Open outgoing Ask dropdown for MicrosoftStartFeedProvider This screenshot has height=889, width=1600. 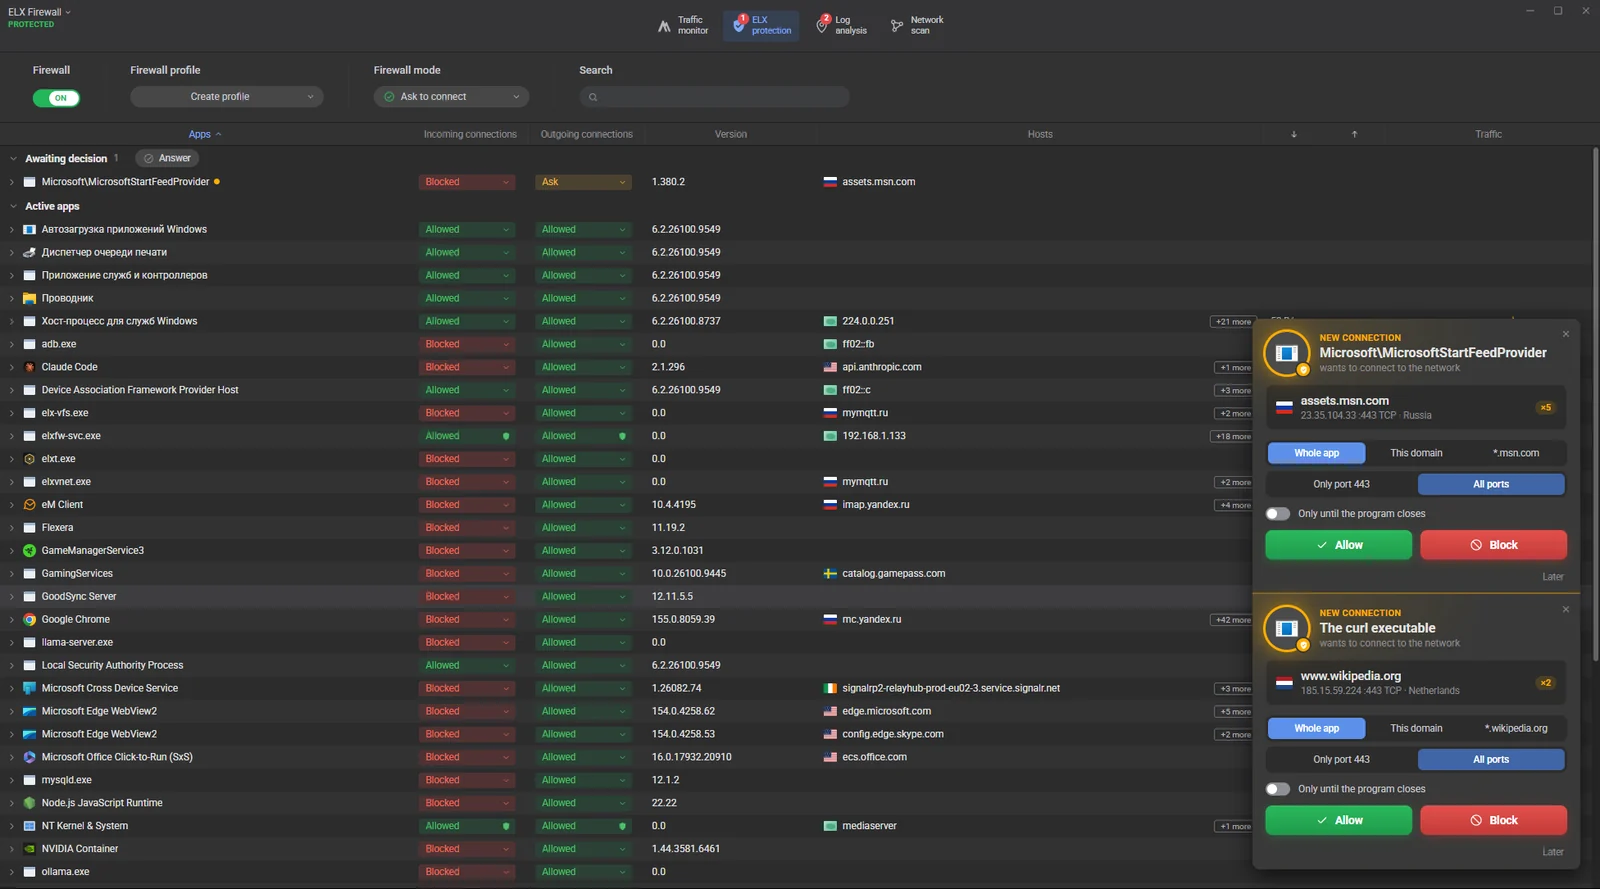pyautogui.click(x=583, y=182)
